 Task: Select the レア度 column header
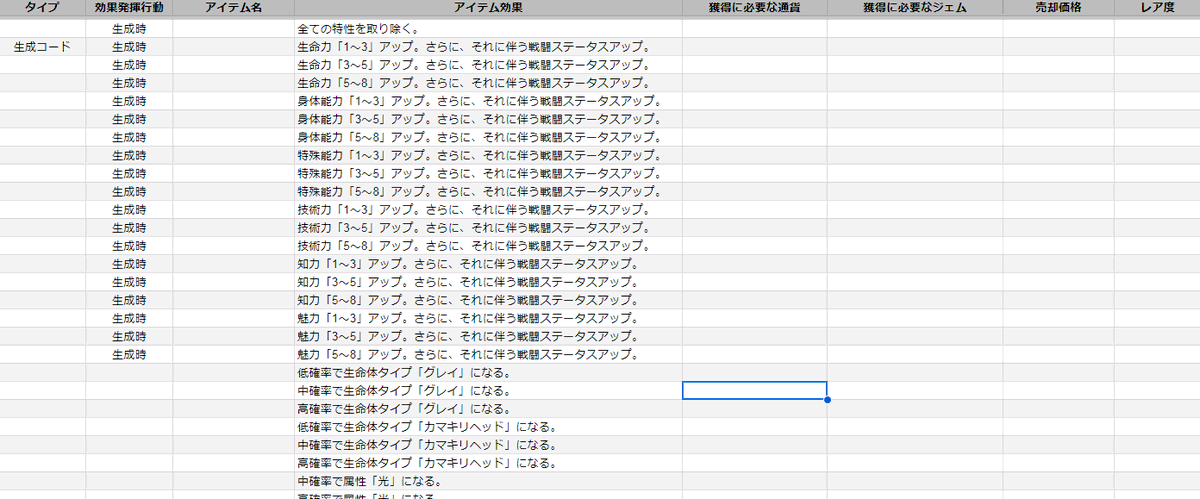tap(1157, 8)
